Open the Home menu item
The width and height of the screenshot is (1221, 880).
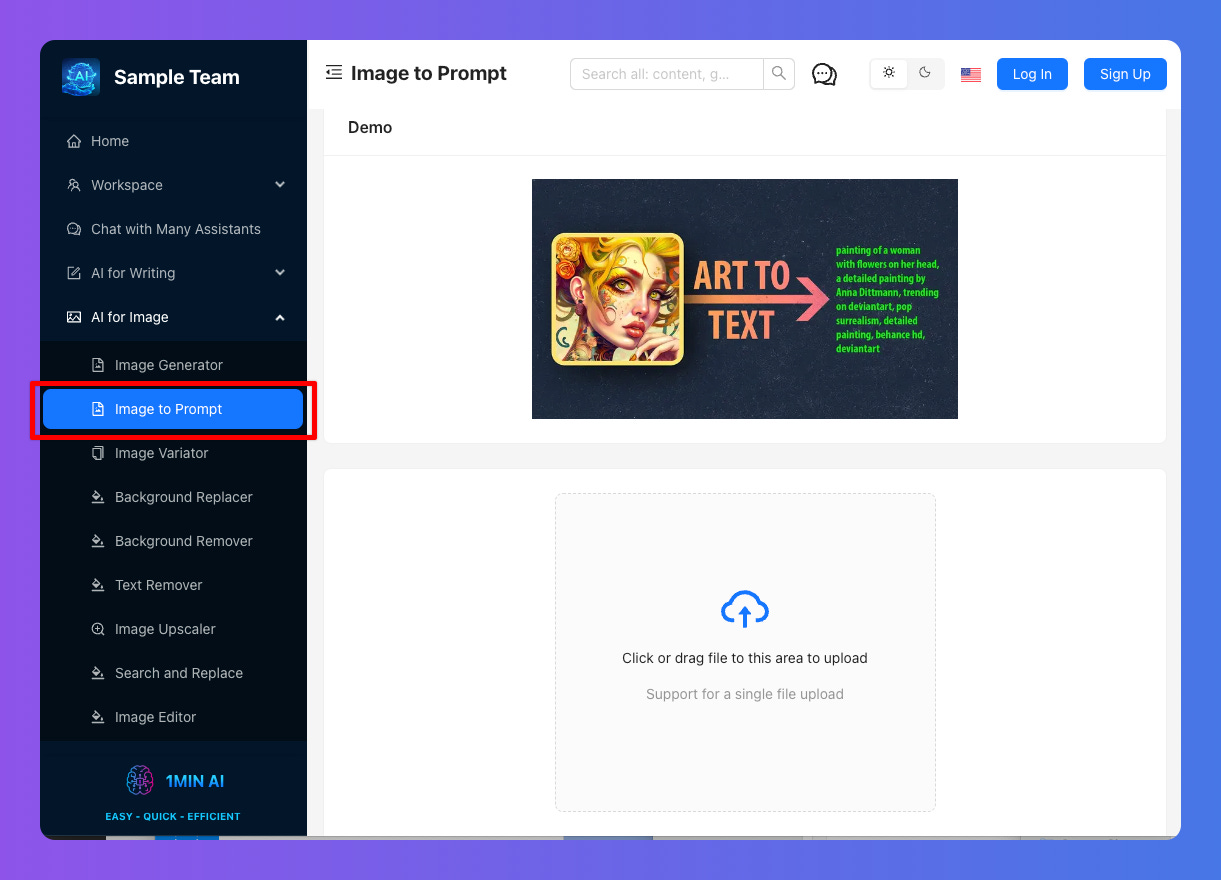coord(173,141)
